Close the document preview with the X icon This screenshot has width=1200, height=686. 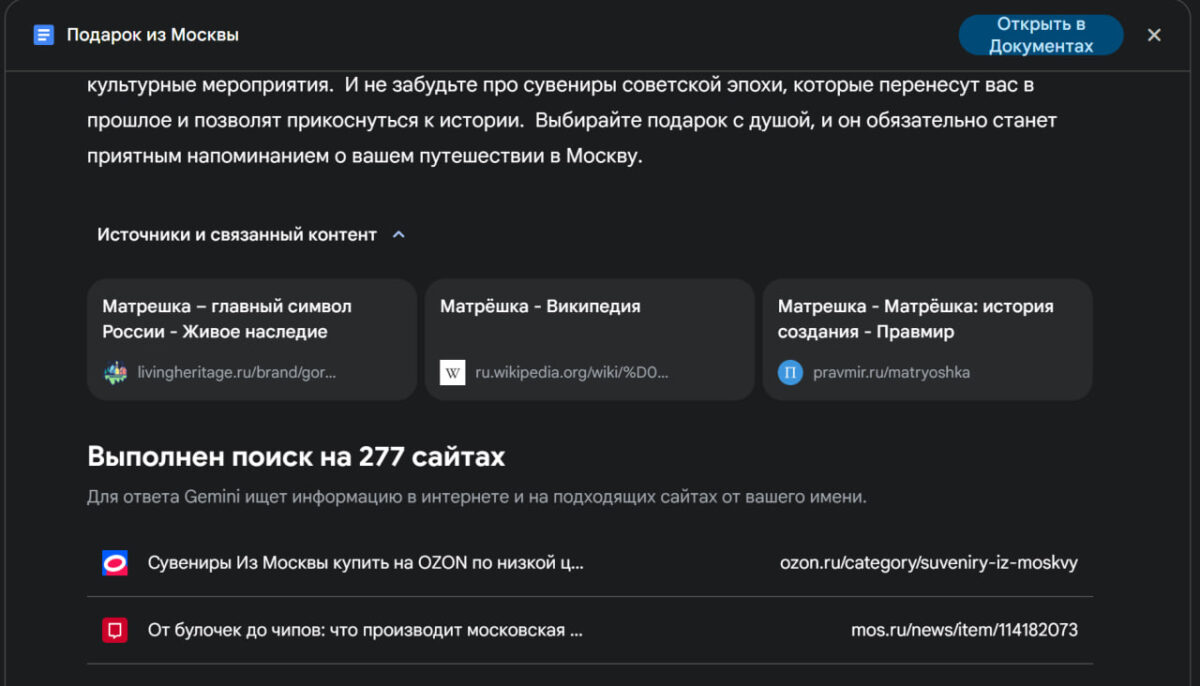[x=1154, y=35]
